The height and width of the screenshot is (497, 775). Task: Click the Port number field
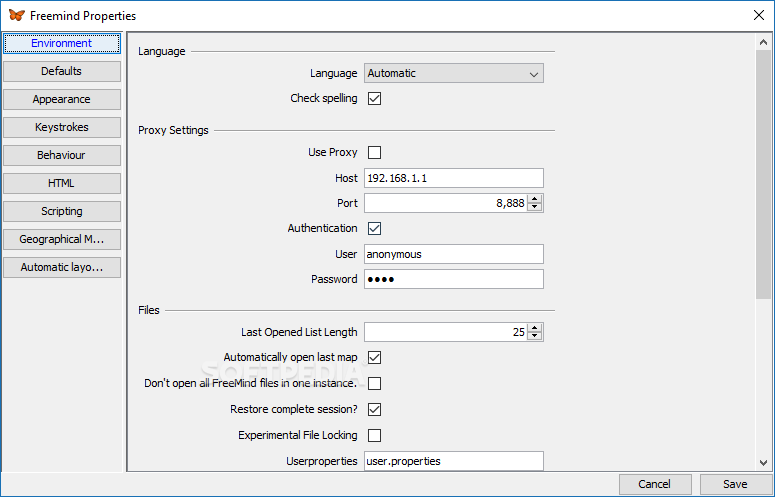pos(446,203)
